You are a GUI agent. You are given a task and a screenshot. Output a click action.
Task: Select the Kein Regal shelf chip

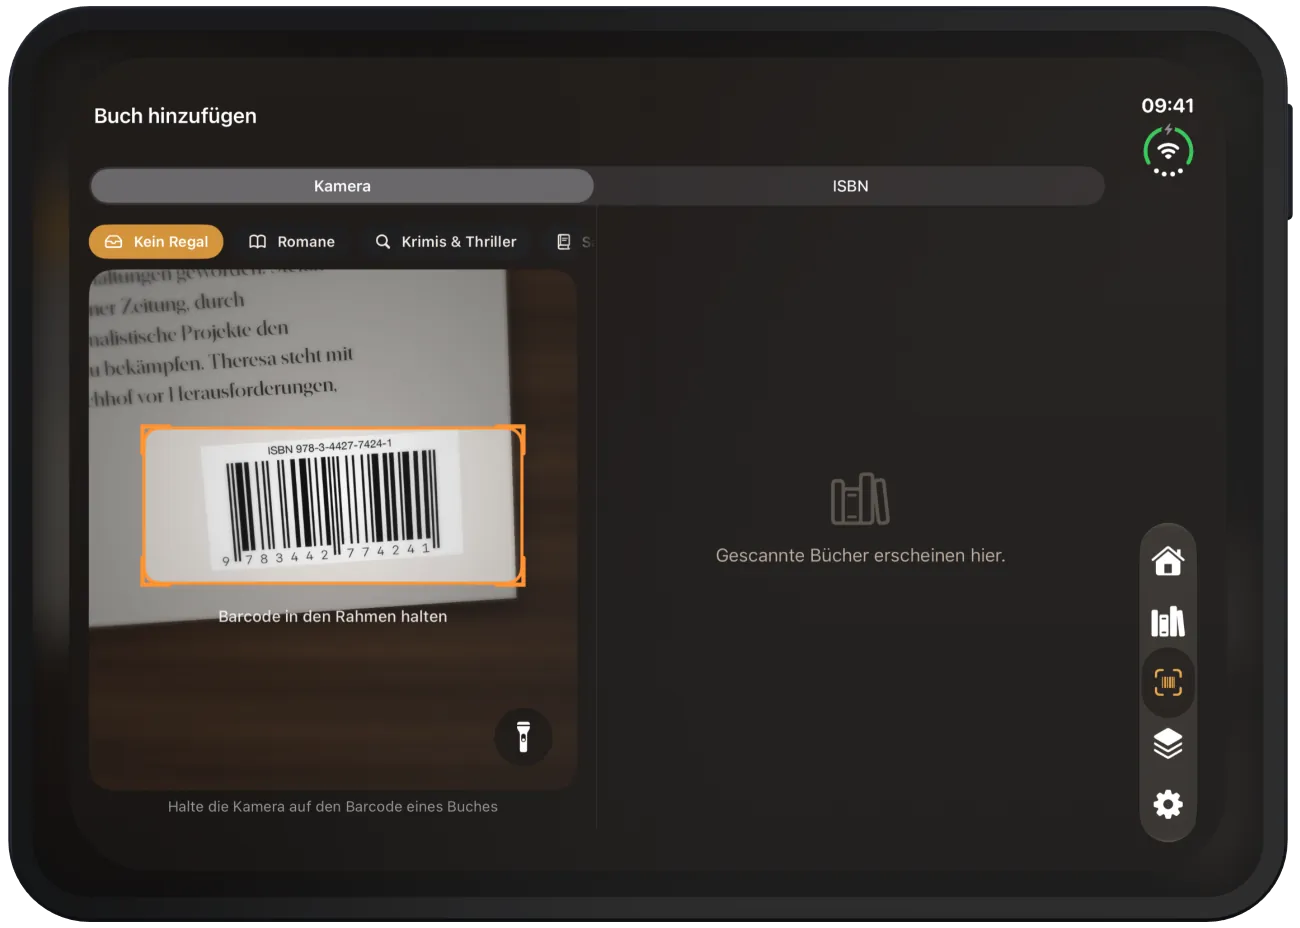[x=156, y=242]
